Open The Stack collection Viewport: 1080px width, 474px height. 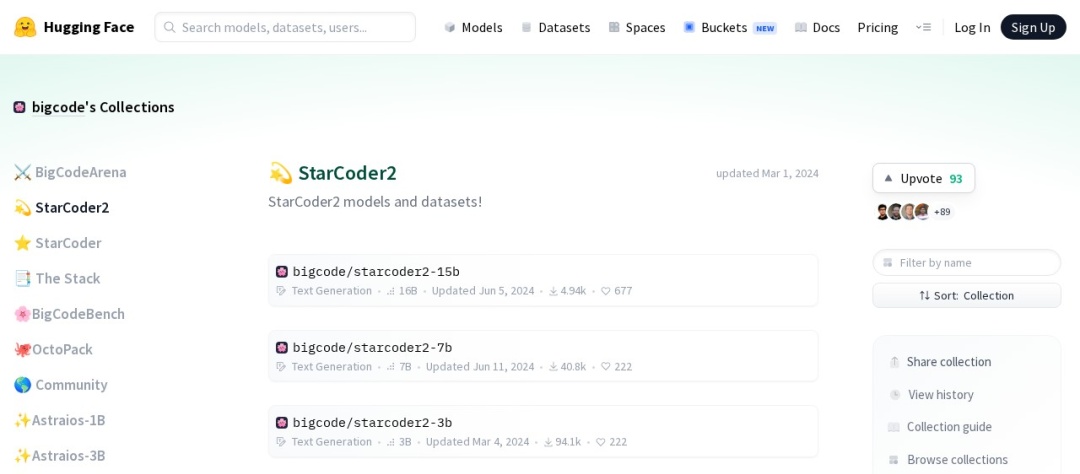tap(57, 278)
